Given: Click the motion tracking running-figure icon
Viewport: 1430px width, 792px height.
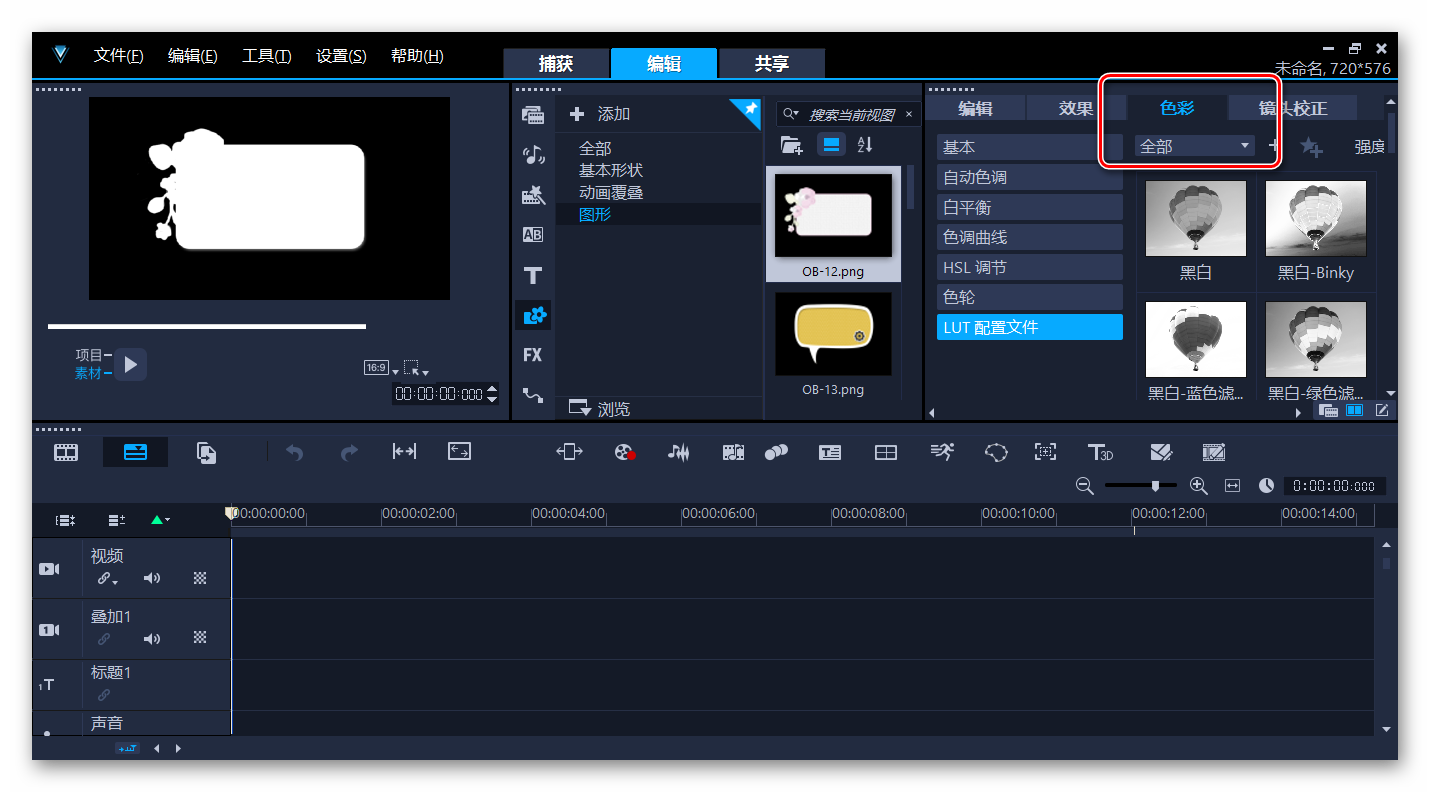Looking at the screenshot, I should tap(941, 453).
